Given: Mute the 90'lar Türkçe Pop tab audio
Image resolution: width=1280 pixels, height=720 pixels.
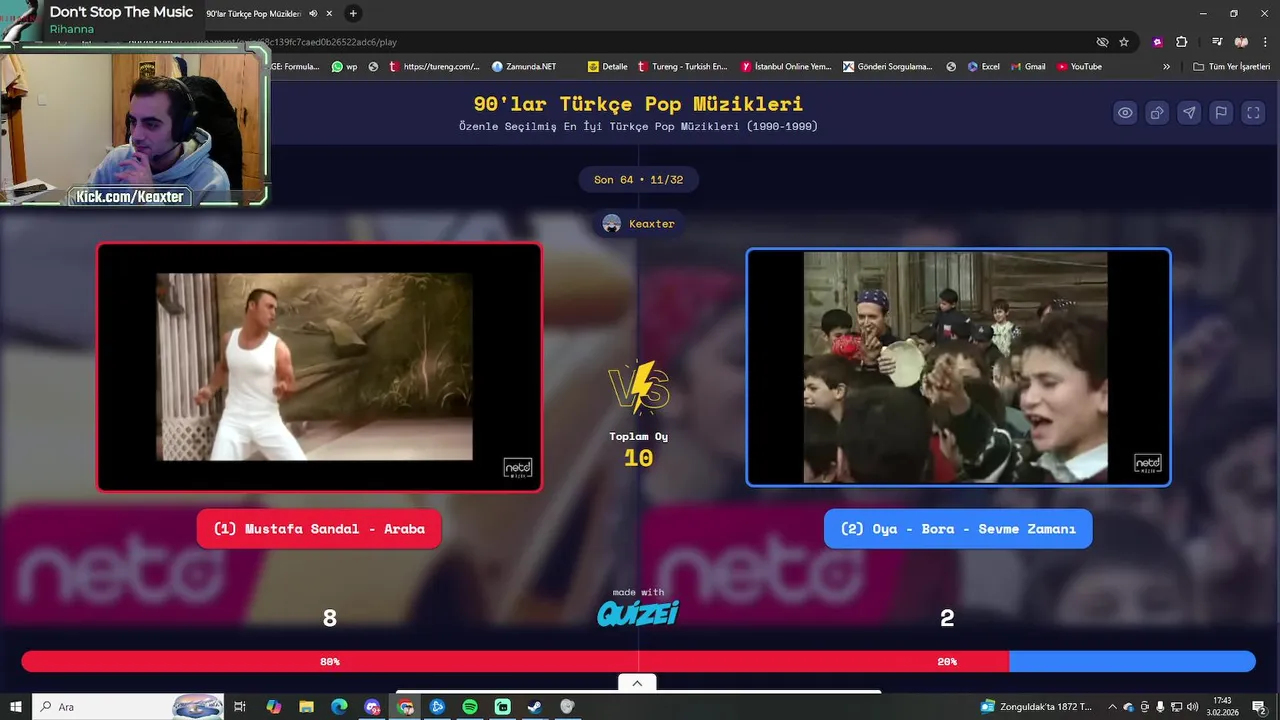Looking at the screenshot, I should 313,14.
